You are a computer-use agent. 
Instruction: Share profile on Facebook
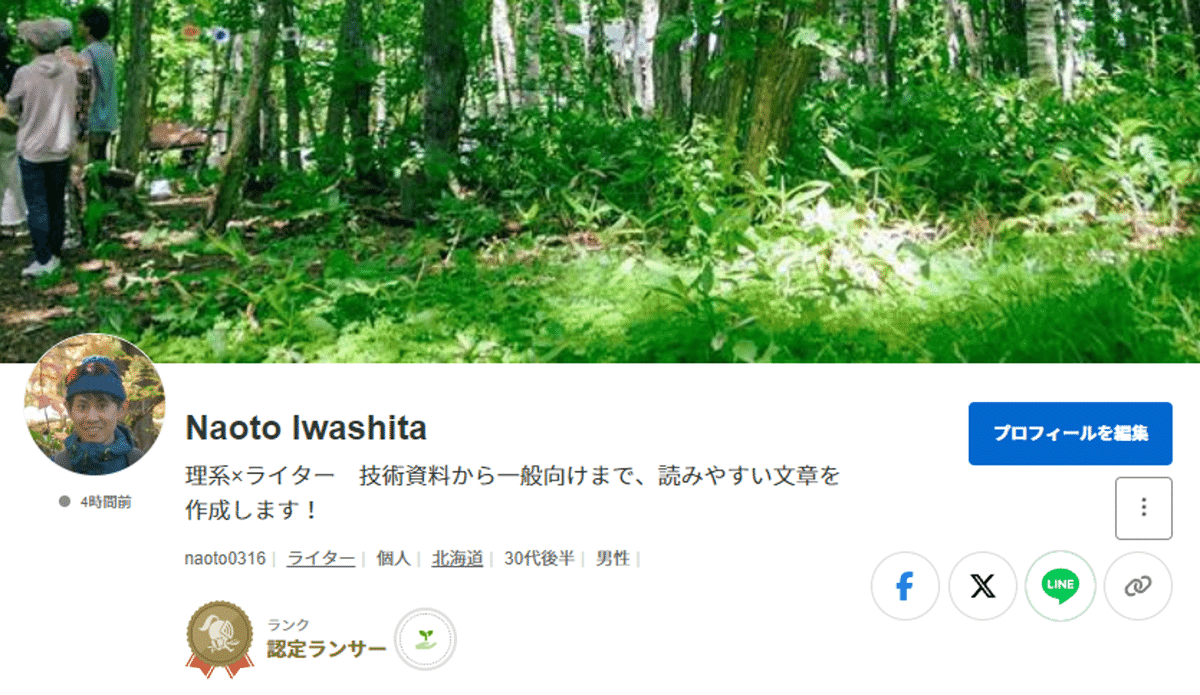click(905, 586)
